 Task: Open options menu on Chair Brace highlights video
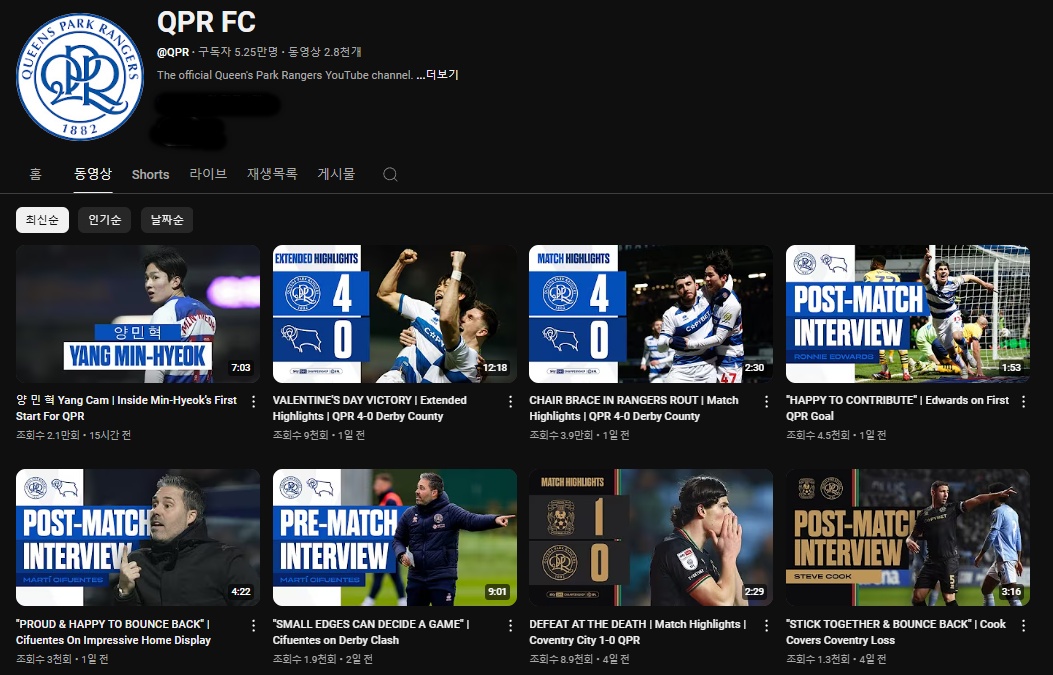(x=766, y=400)
